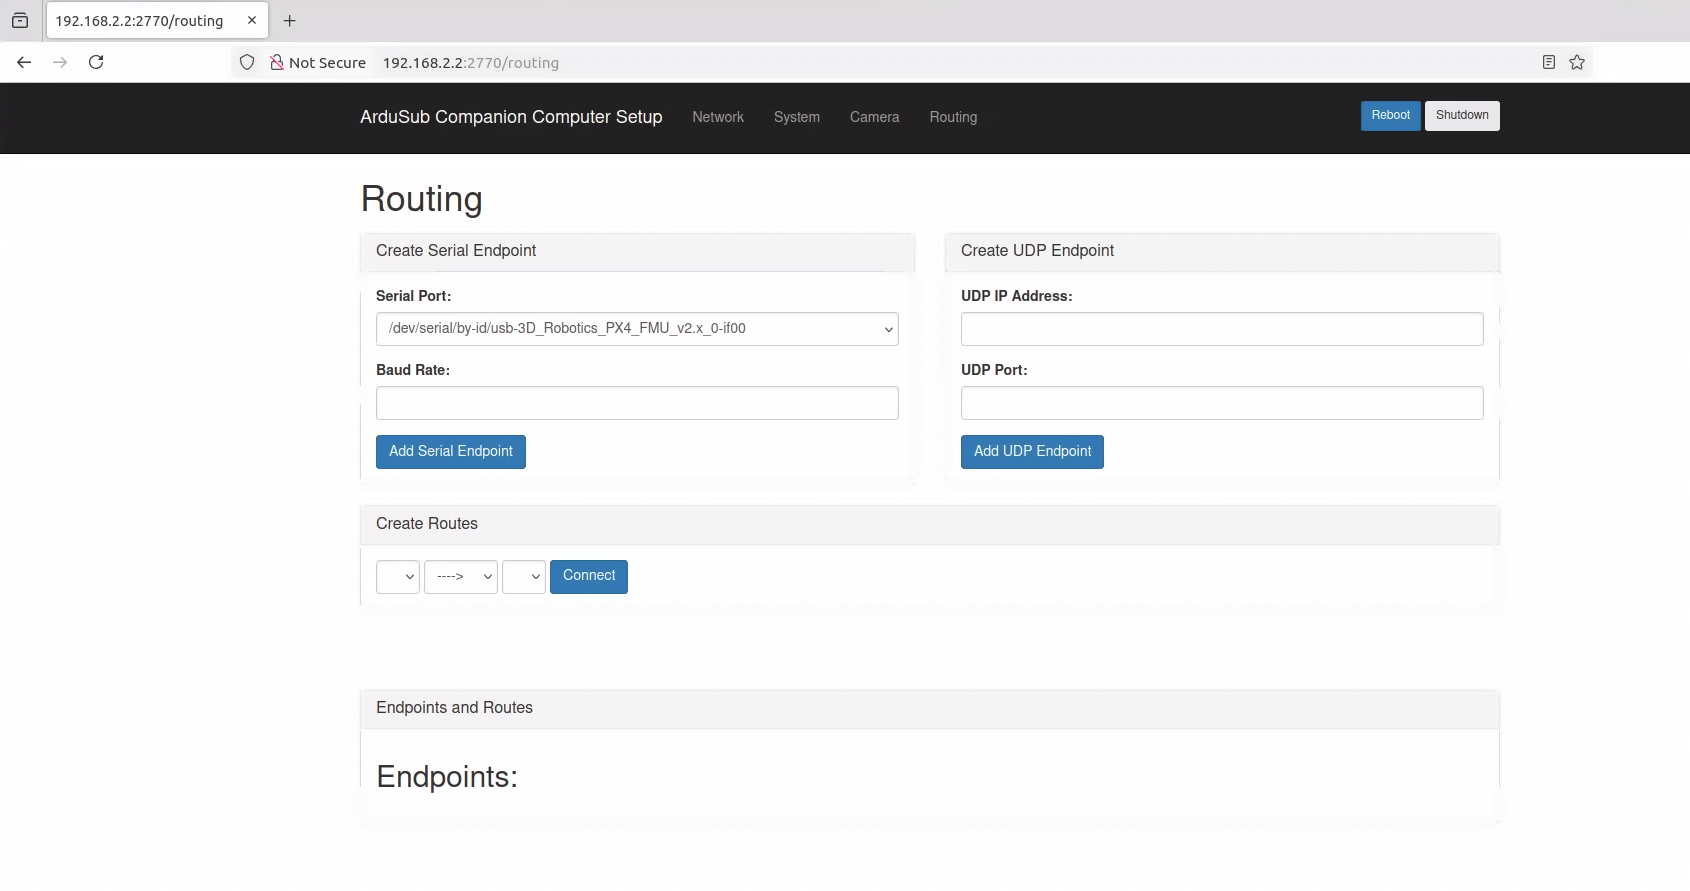Image resolution: width=1690 pixels, height=891 pixels.
Task: Click the Endpoints: heading
Action: point(447,777)
